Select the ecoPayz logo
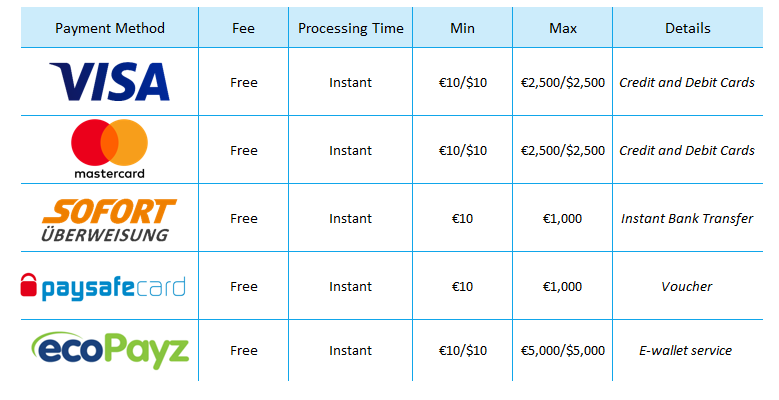This screenshot has height=400, width=779. [x=110, y=351]
